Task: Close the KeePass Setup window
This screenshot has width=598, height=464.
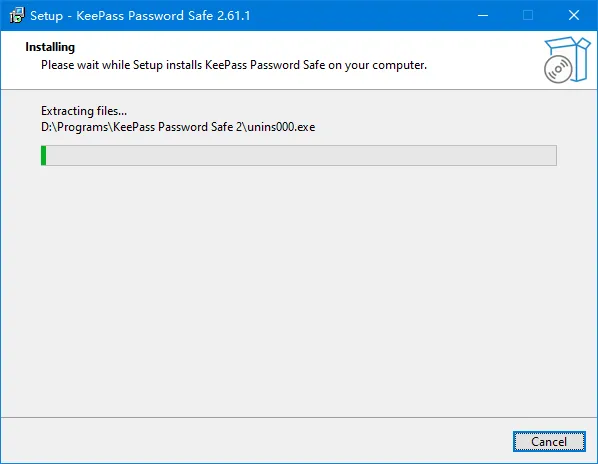Action: [574, 15]
